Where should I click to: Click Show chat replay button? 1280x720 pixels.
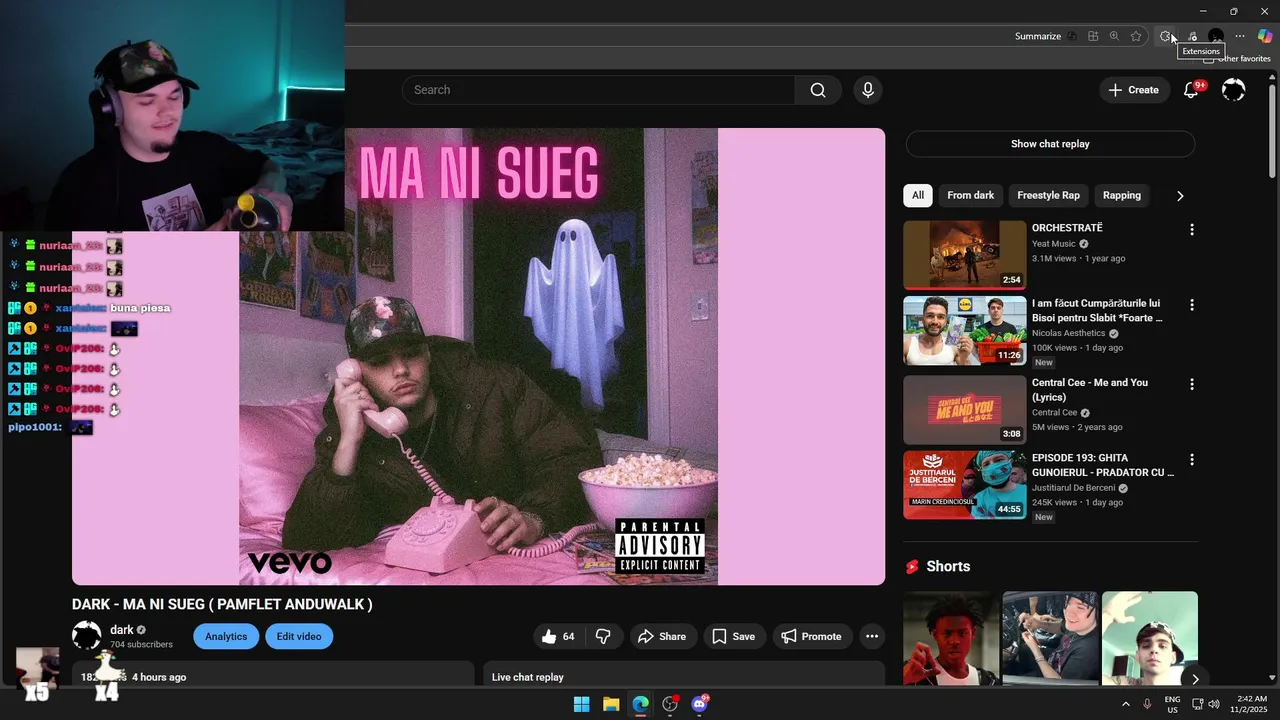pyautogui.click(x=1050, y=144)
